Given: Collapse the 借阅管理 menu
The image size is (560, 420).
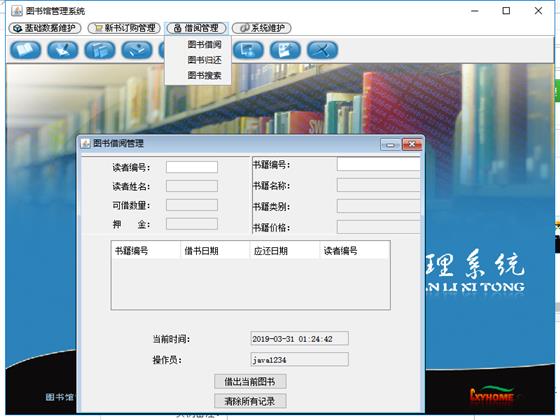Looking at the screenshot, I should [196, 28].
